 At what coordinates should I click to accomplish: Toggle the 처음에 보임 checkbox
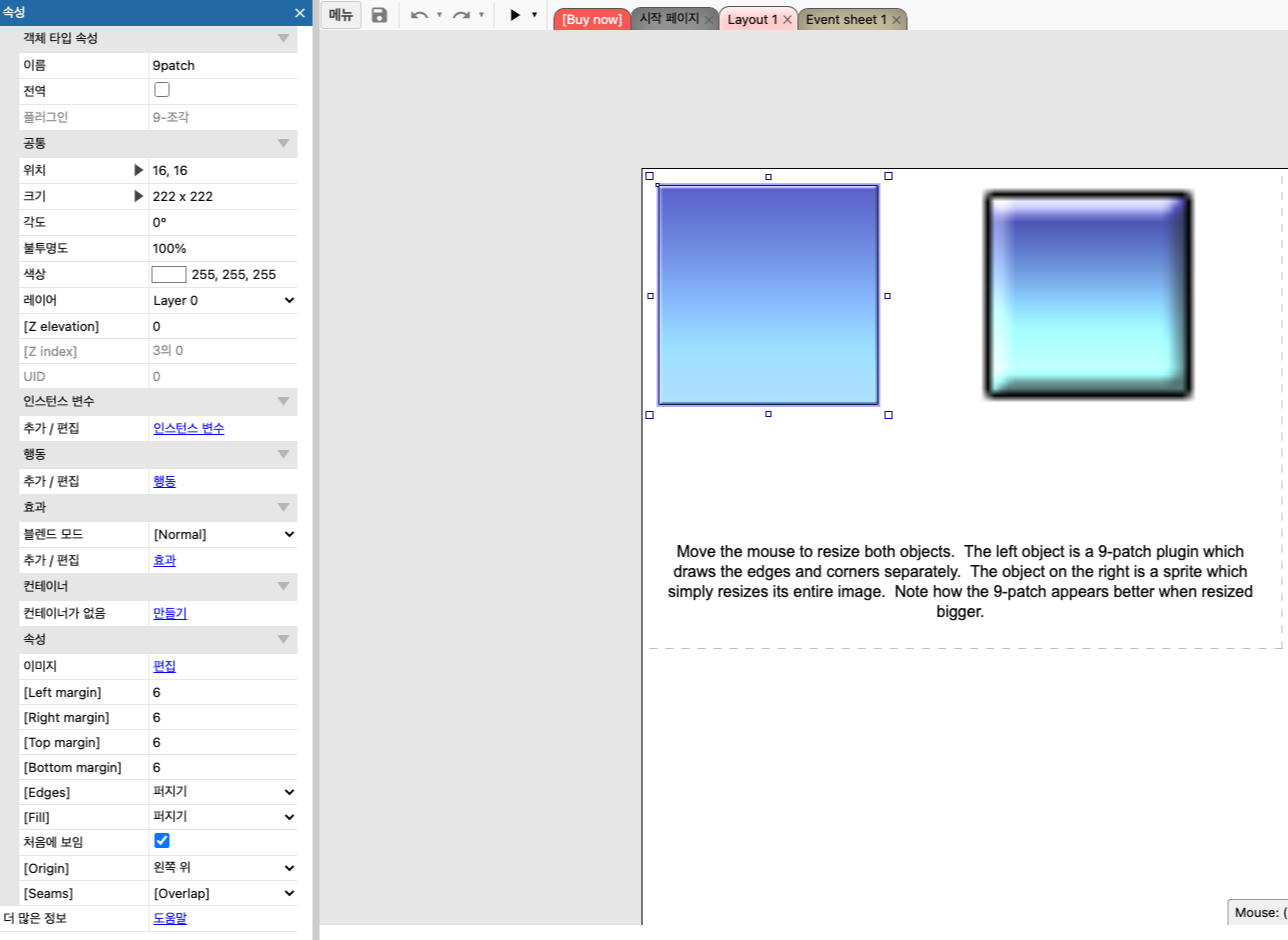click(x=162, y=841)
